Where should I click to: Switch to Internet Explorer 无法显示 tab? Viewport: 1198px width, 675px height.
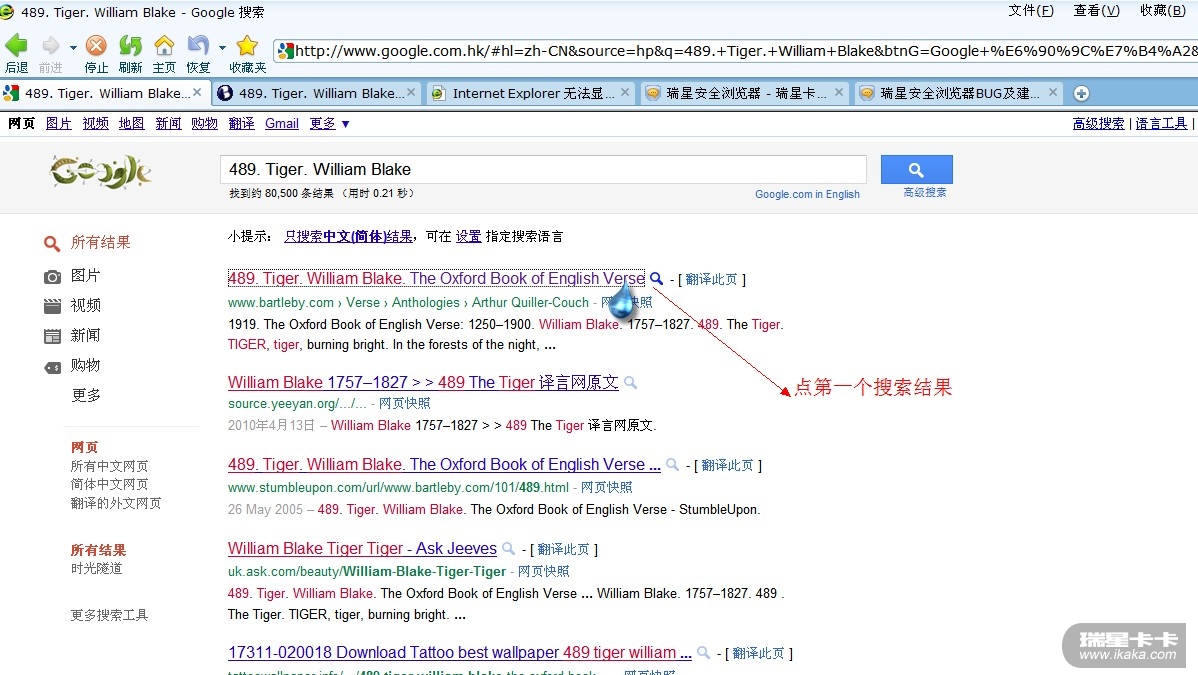530,93
